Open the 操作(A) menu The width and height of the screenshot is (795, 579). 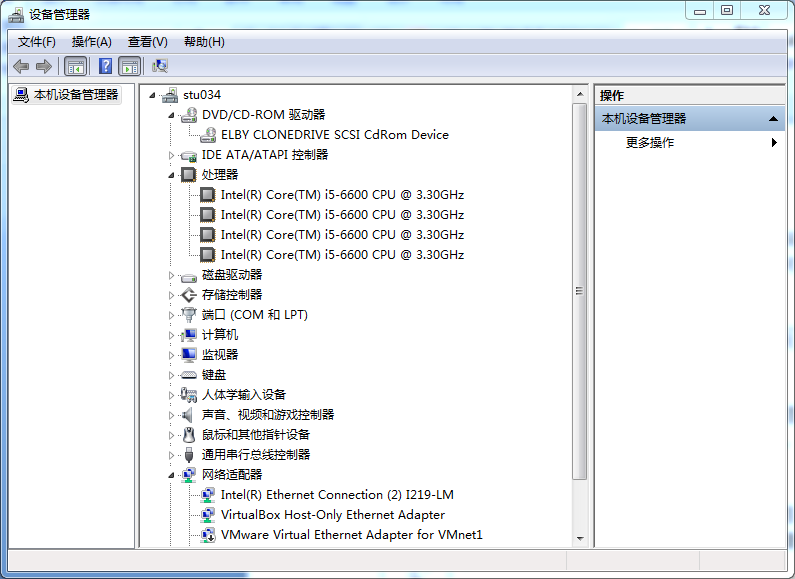click(x=91, y=42)
